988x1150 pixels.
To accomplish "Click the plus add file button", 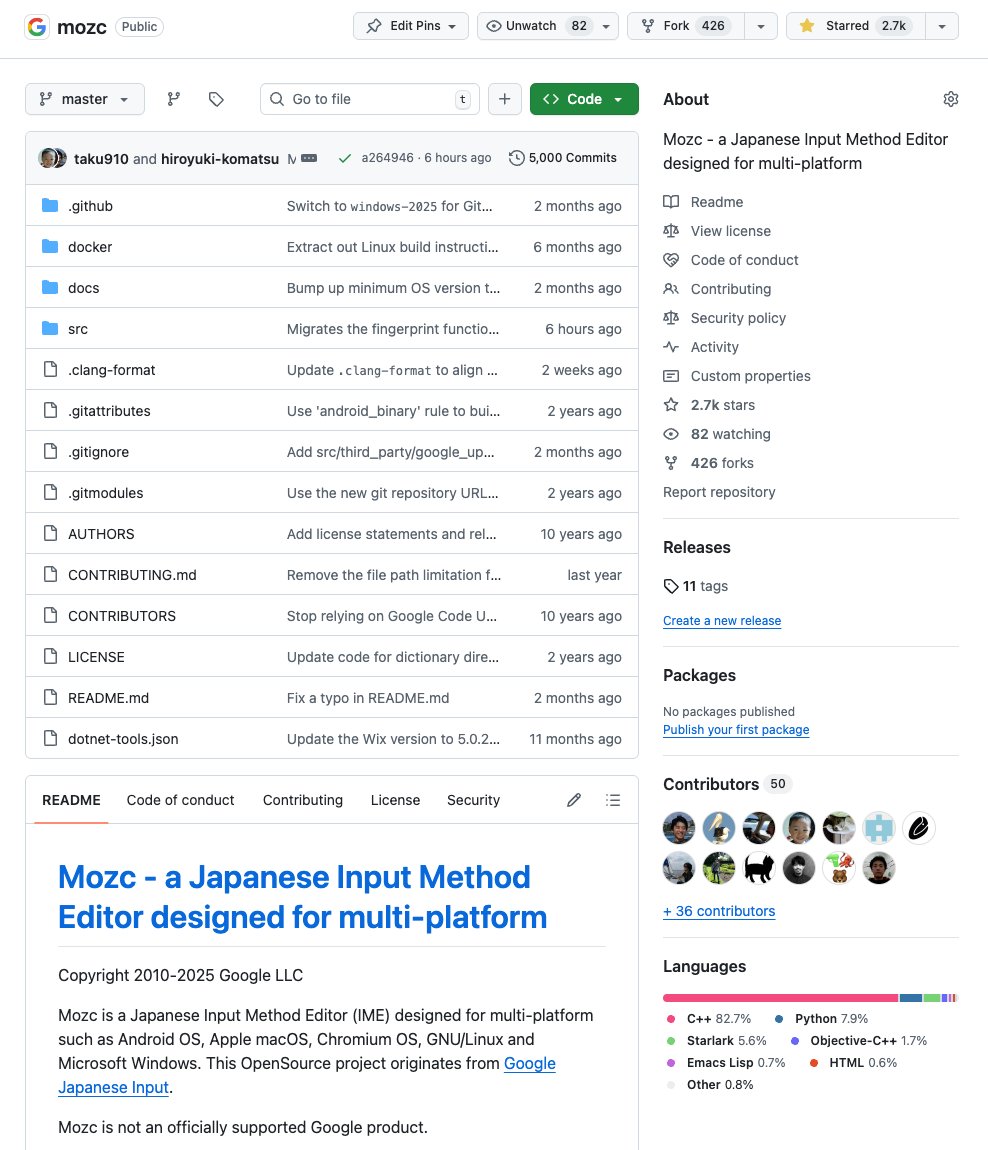I will click(505, 99).
